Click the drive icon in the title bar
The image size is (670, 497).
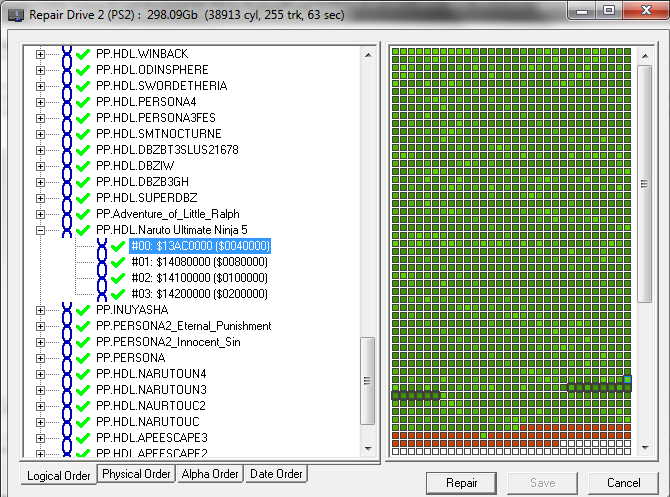coord(16,15)
